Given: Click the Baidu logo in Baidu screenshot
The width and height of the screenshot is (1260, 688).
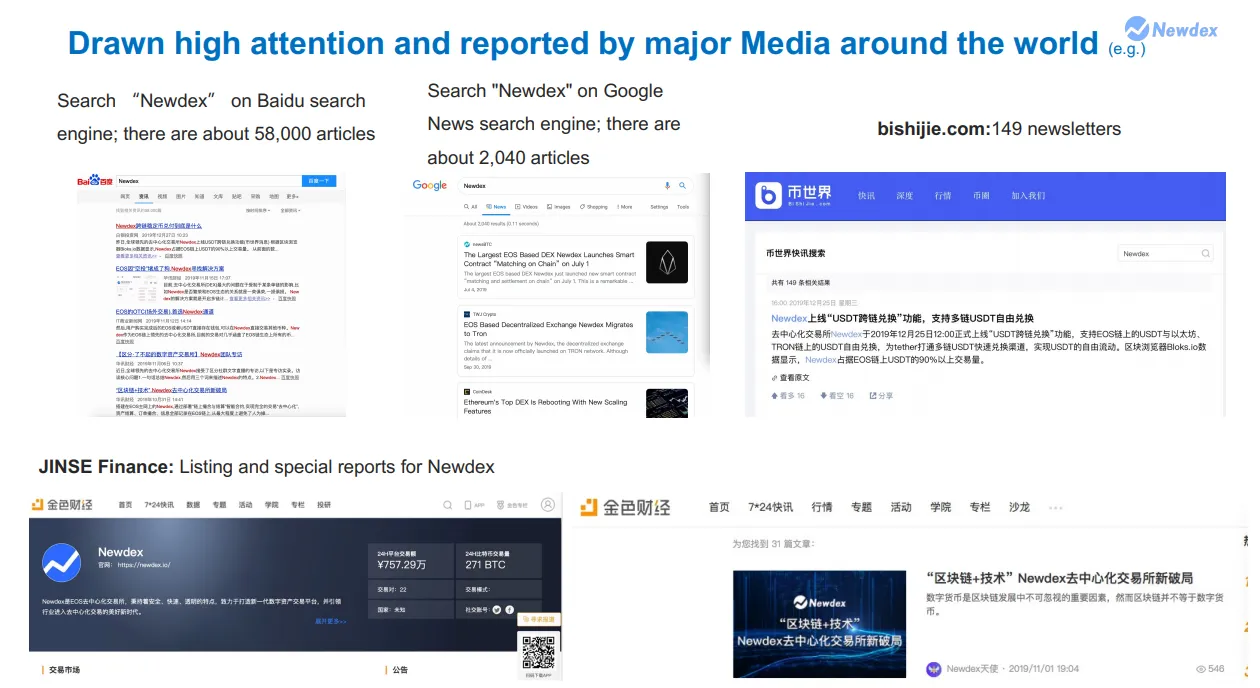Looking at the screenshot, I should tap(95, 180).
